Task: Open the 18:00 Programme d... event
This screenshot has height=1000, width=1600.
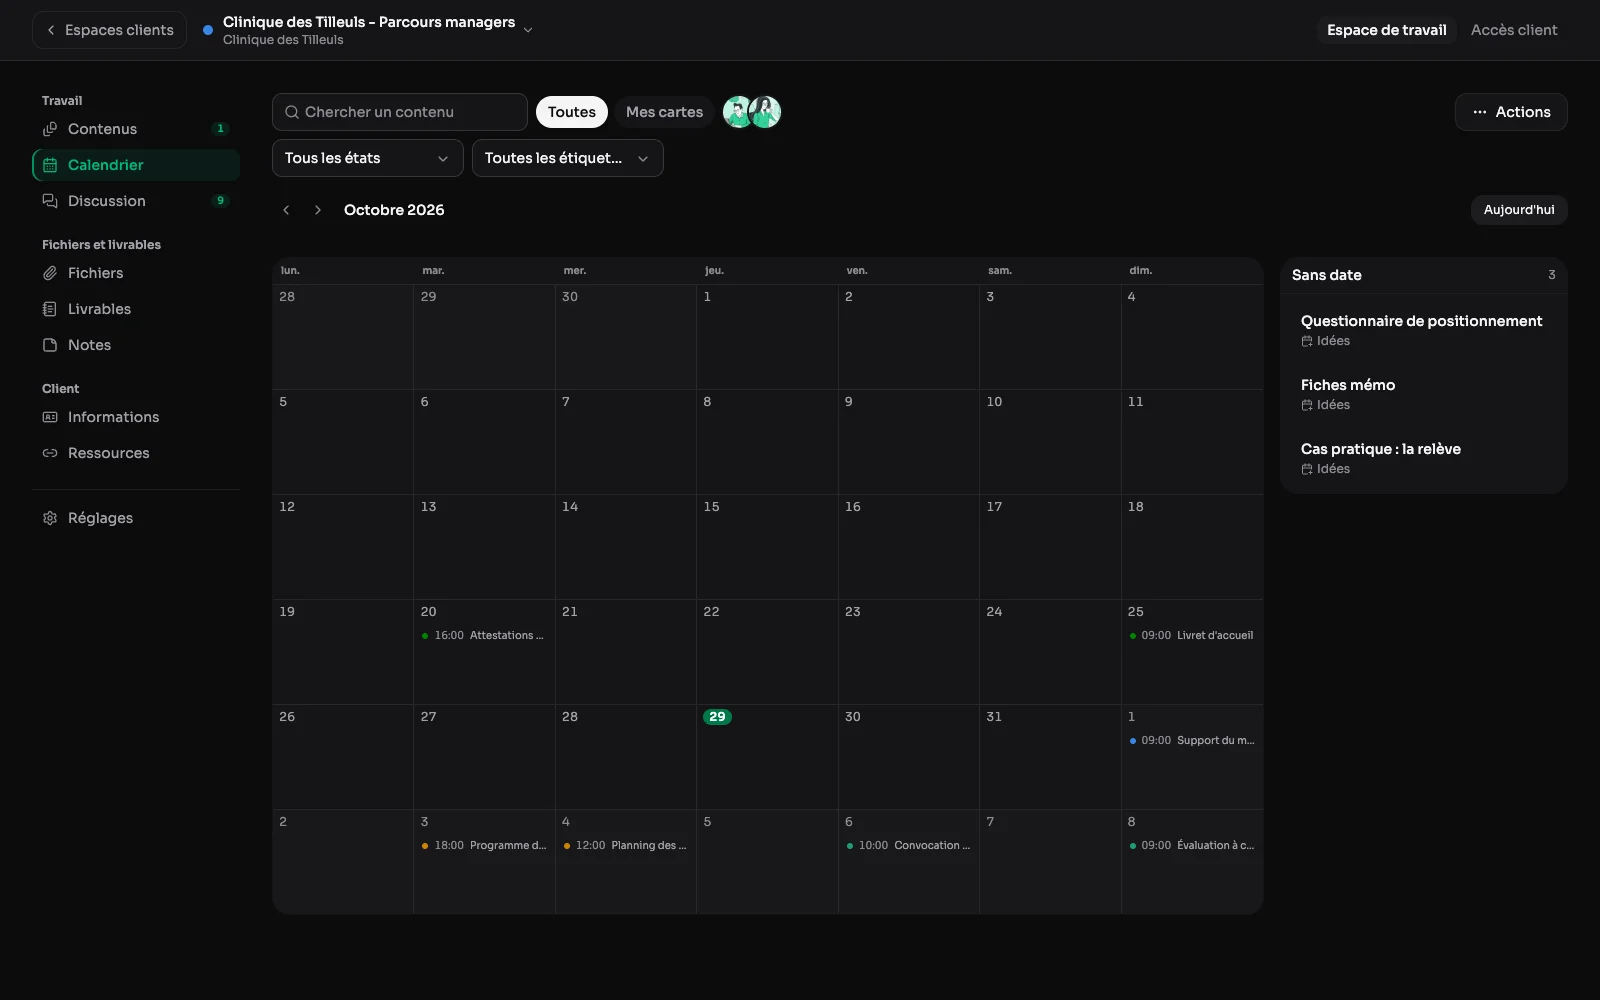Action: tap(484, 846)
